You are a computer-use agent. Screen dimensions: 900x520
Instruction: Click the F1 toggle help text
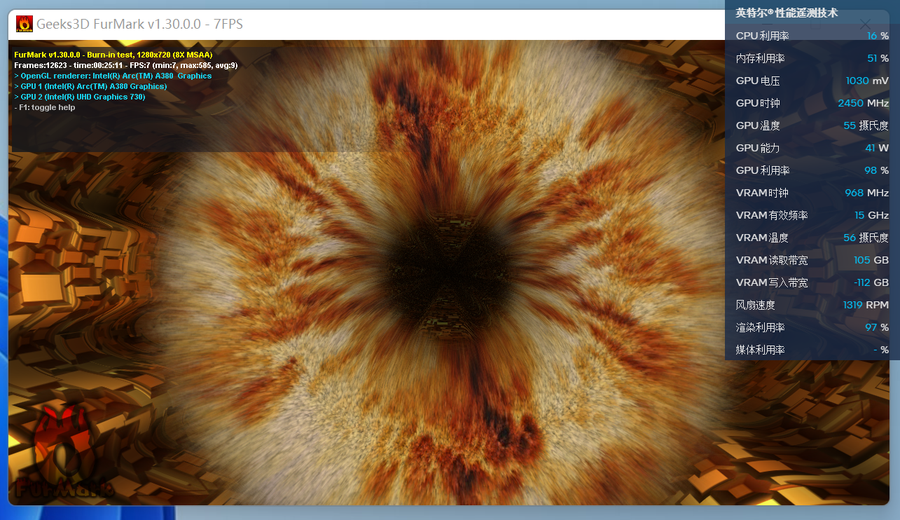coord(45,108)
